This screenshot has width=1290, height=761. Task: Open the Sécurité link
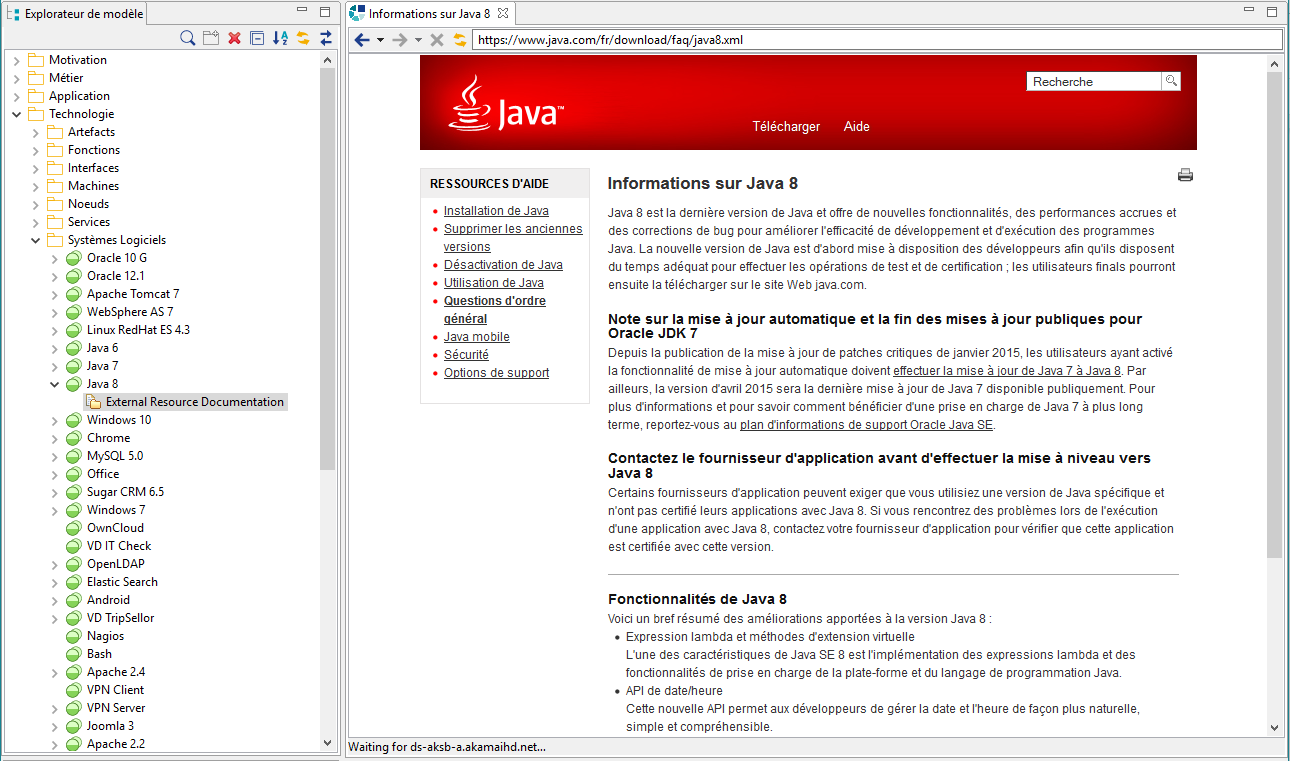click(466, 355)
